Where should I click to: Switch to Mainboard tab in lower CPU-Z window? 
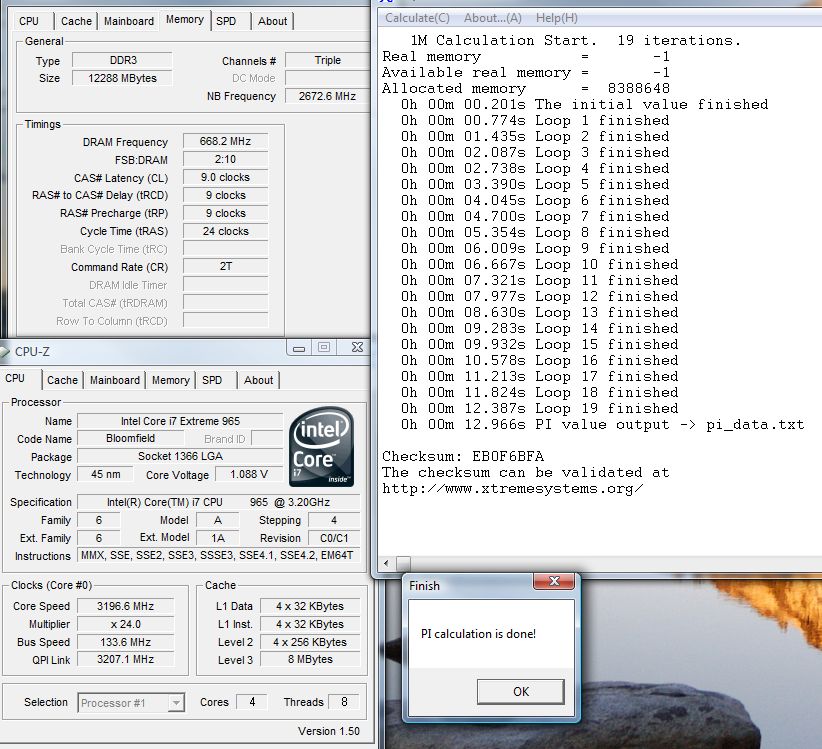tap(115, 380)
